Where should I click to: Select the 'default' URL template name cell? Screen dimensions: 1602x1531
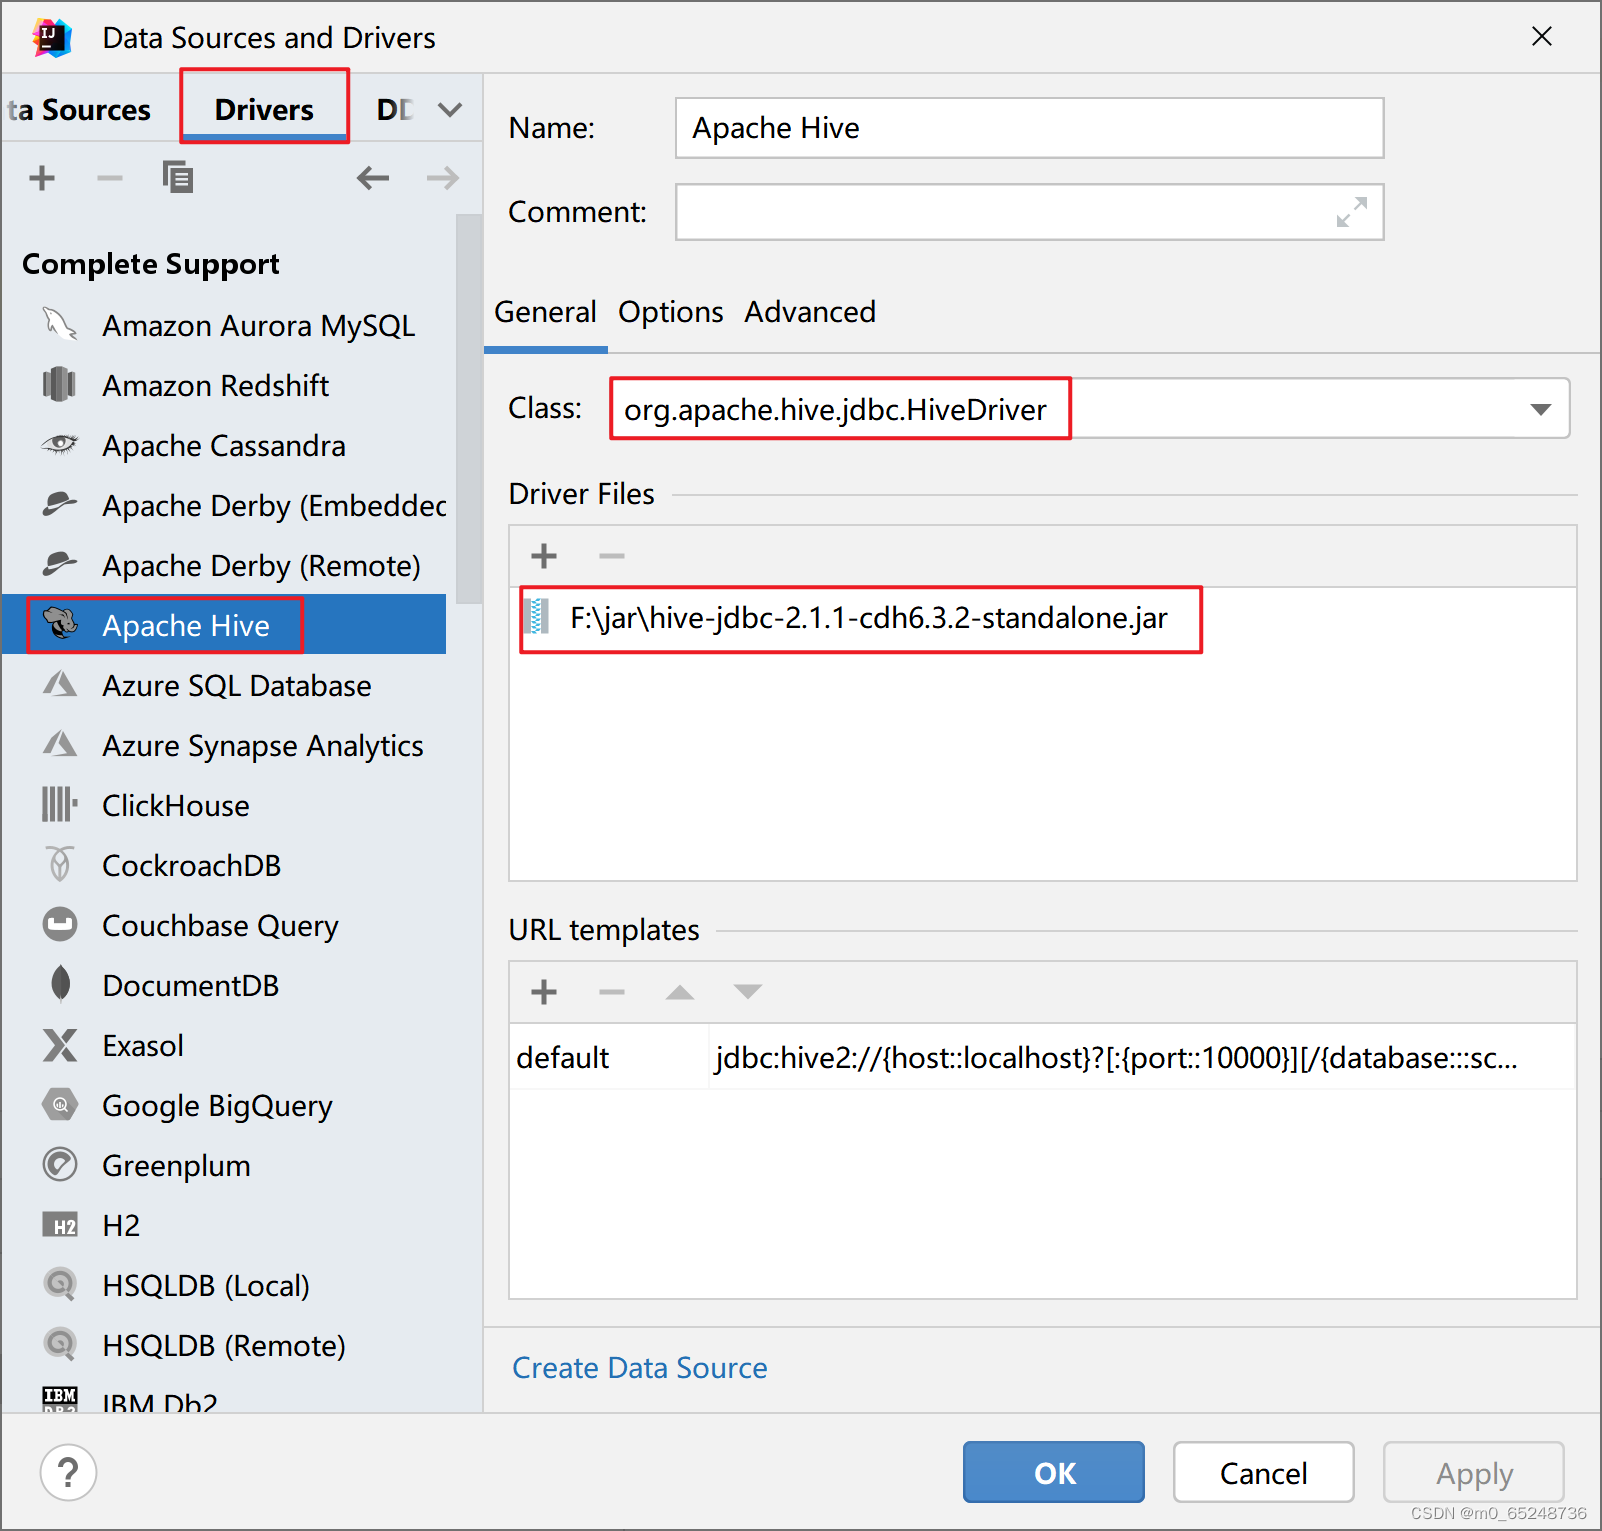609,1057
